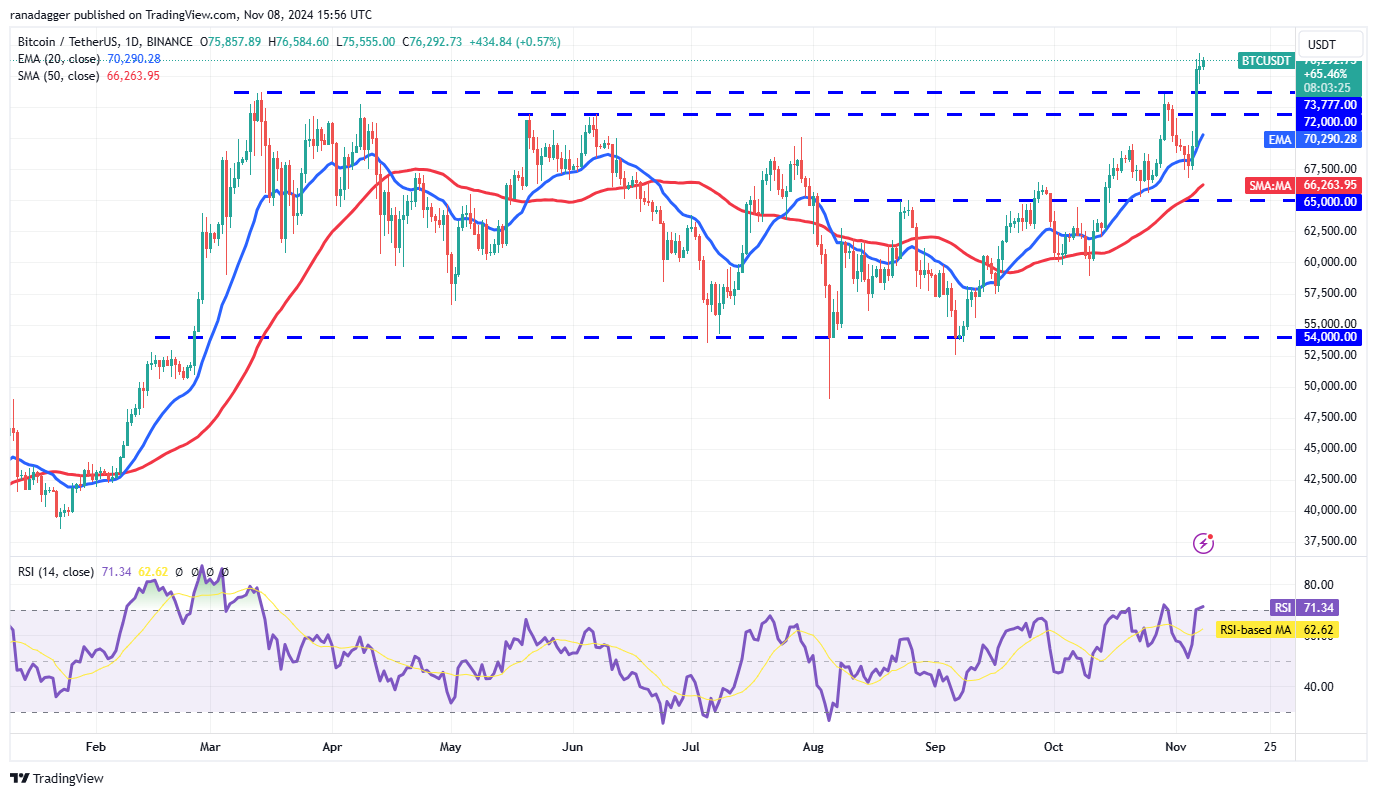
Task: Click the purple lightning event icon
Action: coord(1204,543)
